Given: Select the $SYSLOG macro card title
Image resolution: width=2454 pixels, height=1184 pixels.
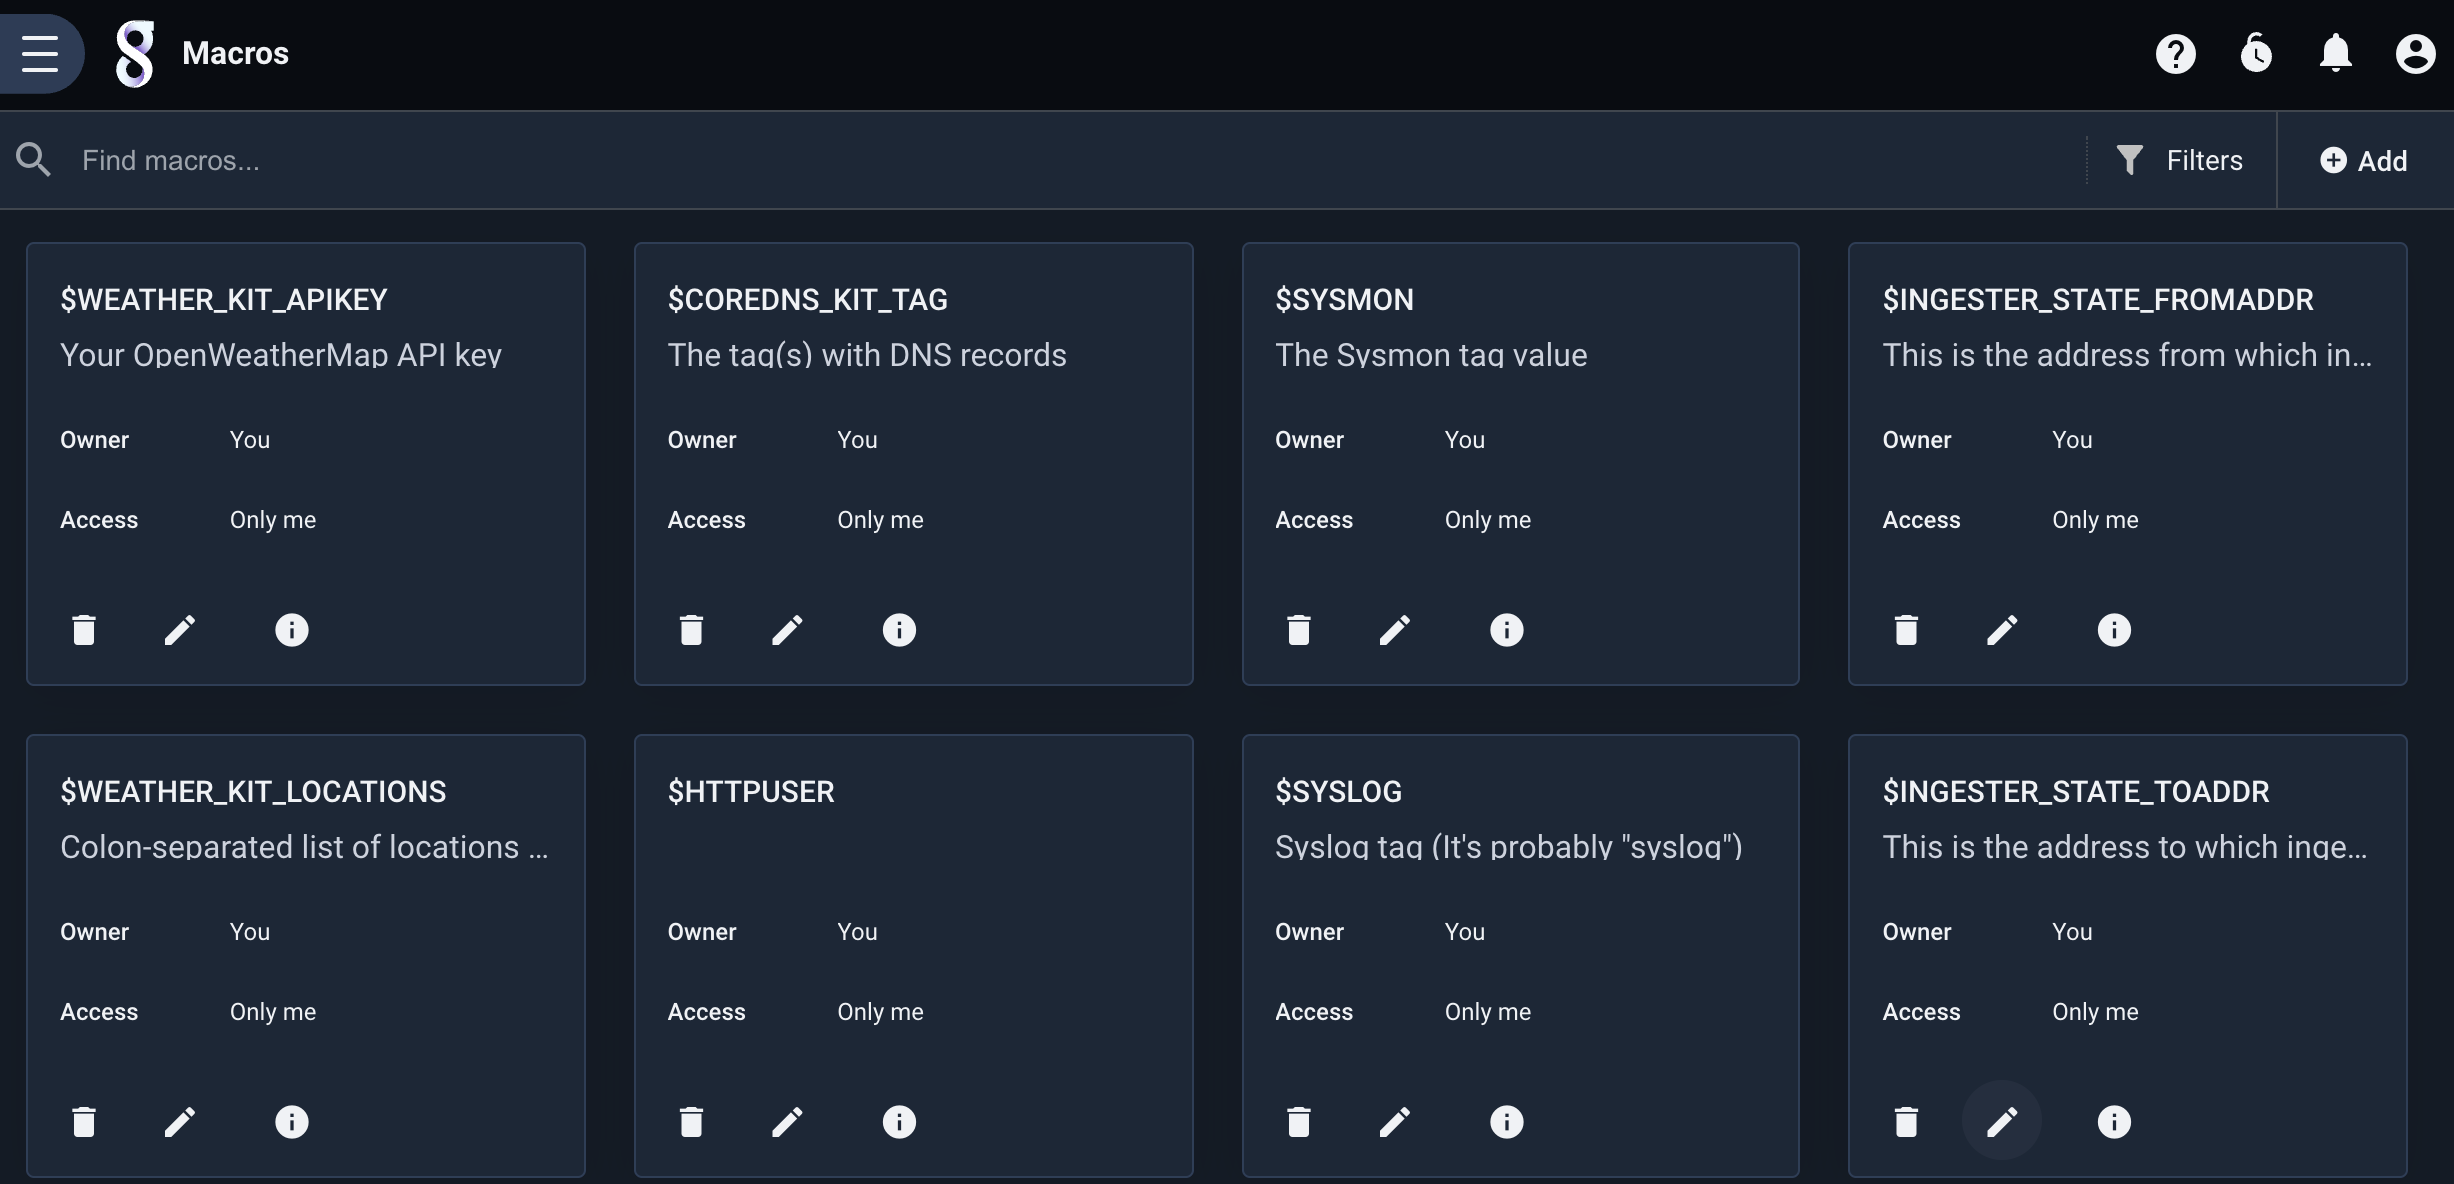Looking at the screenshot, I should click(1338, 792).
